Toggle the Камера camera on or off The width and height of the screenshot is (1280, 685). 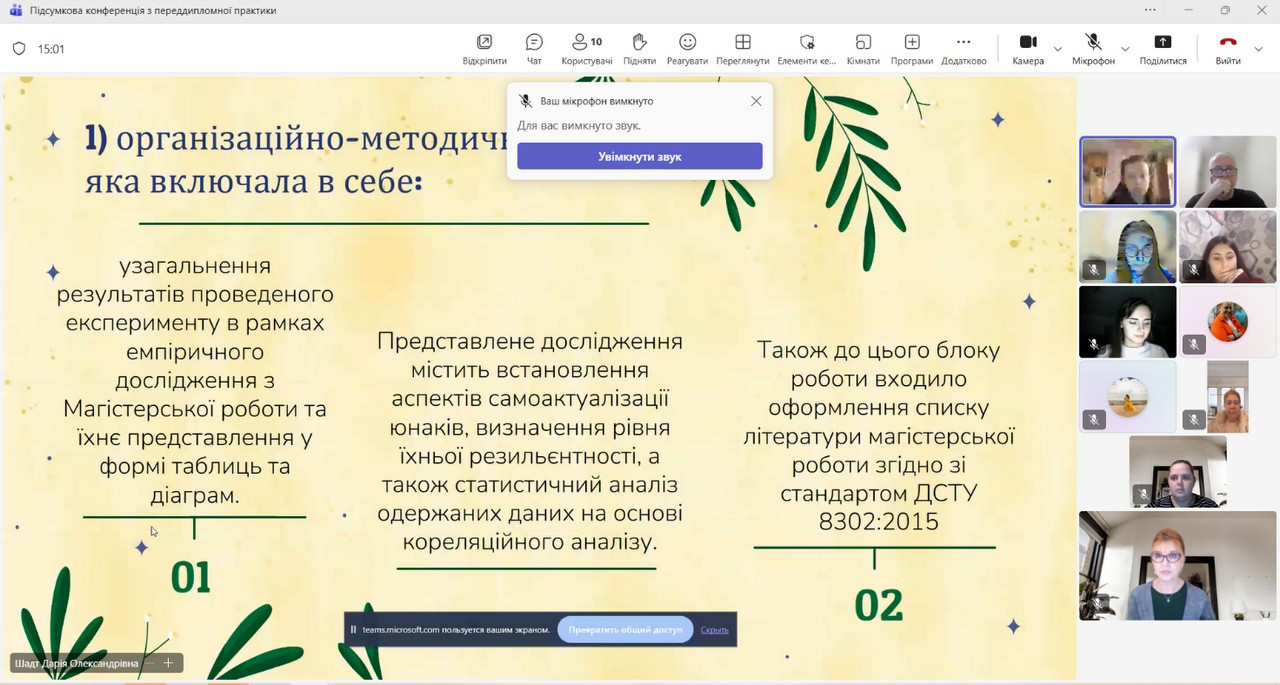[1027, 48]
